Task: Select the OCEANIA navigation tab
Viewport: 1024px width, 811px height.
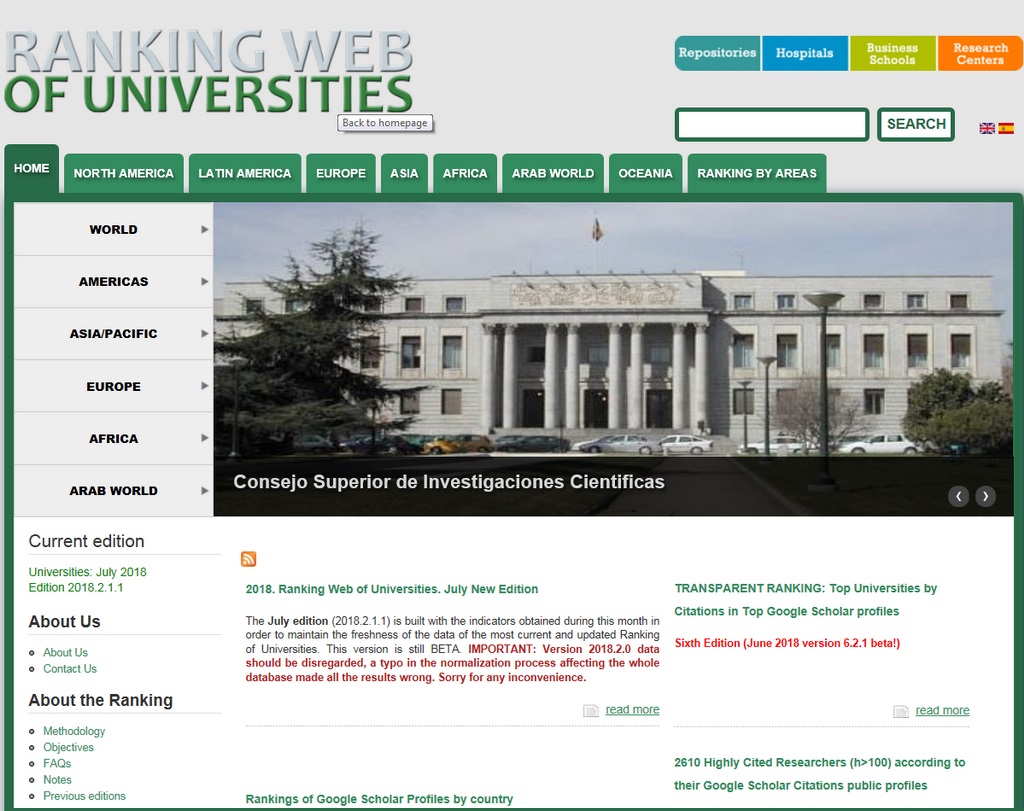Action: click(x=645, y=173)
